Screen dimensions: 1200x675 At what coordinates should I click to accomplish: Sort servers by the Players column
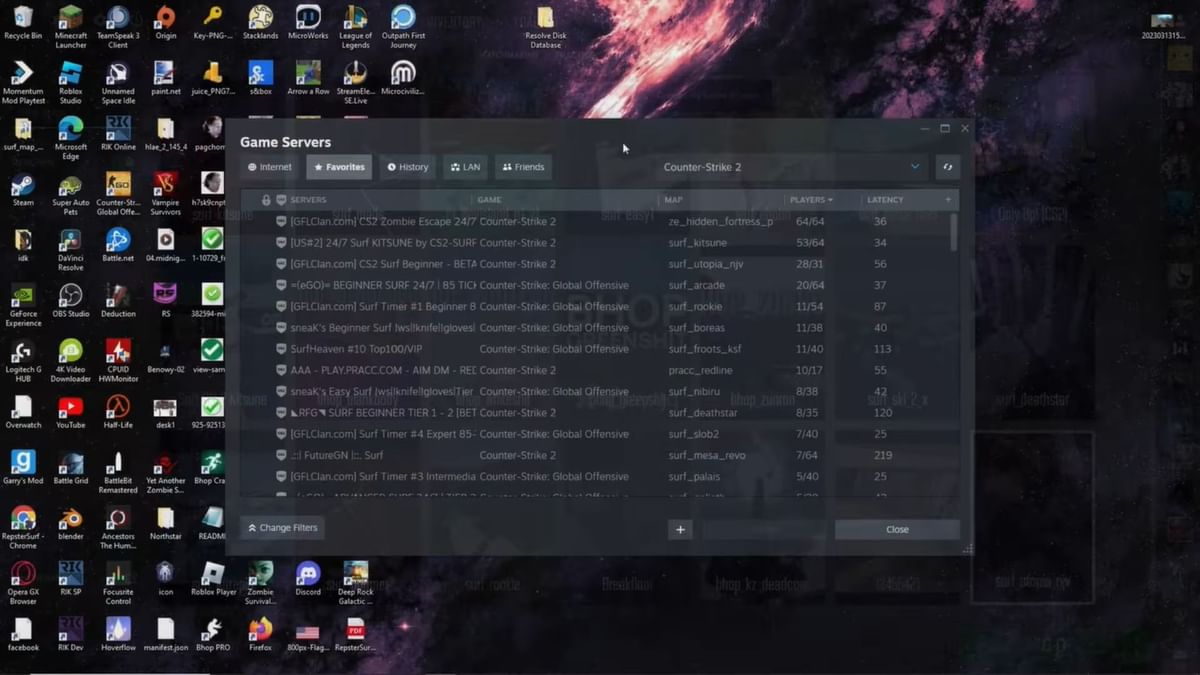(x=810, y=200)
